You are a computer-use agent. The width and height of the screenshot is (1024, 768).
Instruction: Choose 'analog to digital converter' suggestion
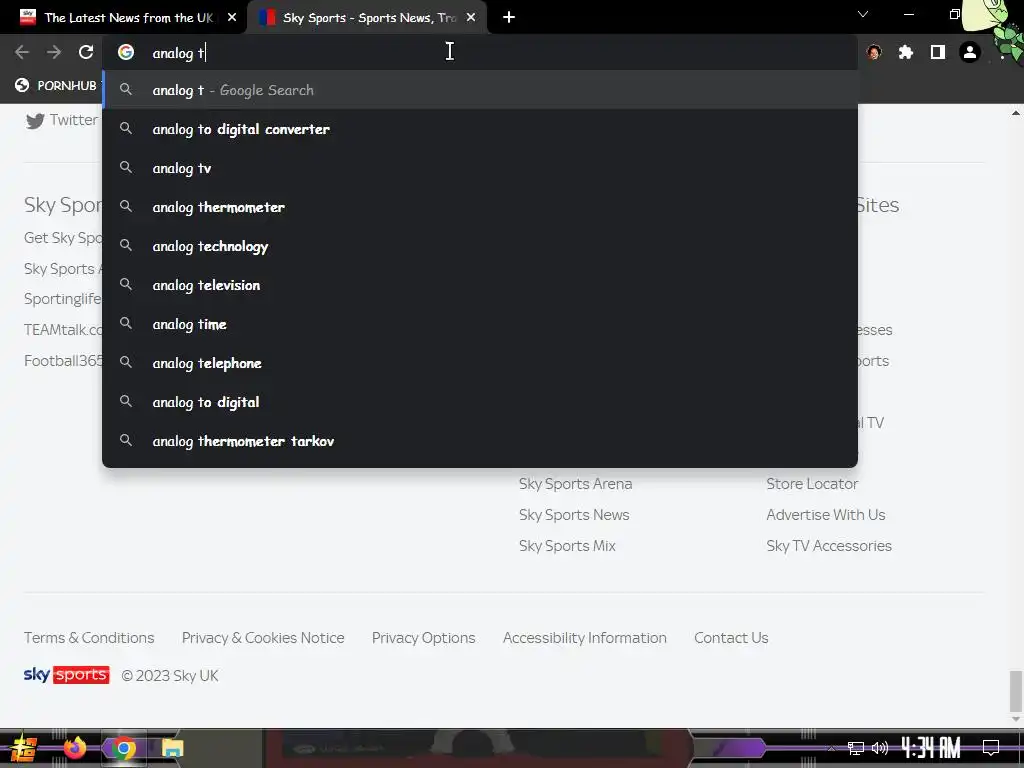tap(480, 129)
